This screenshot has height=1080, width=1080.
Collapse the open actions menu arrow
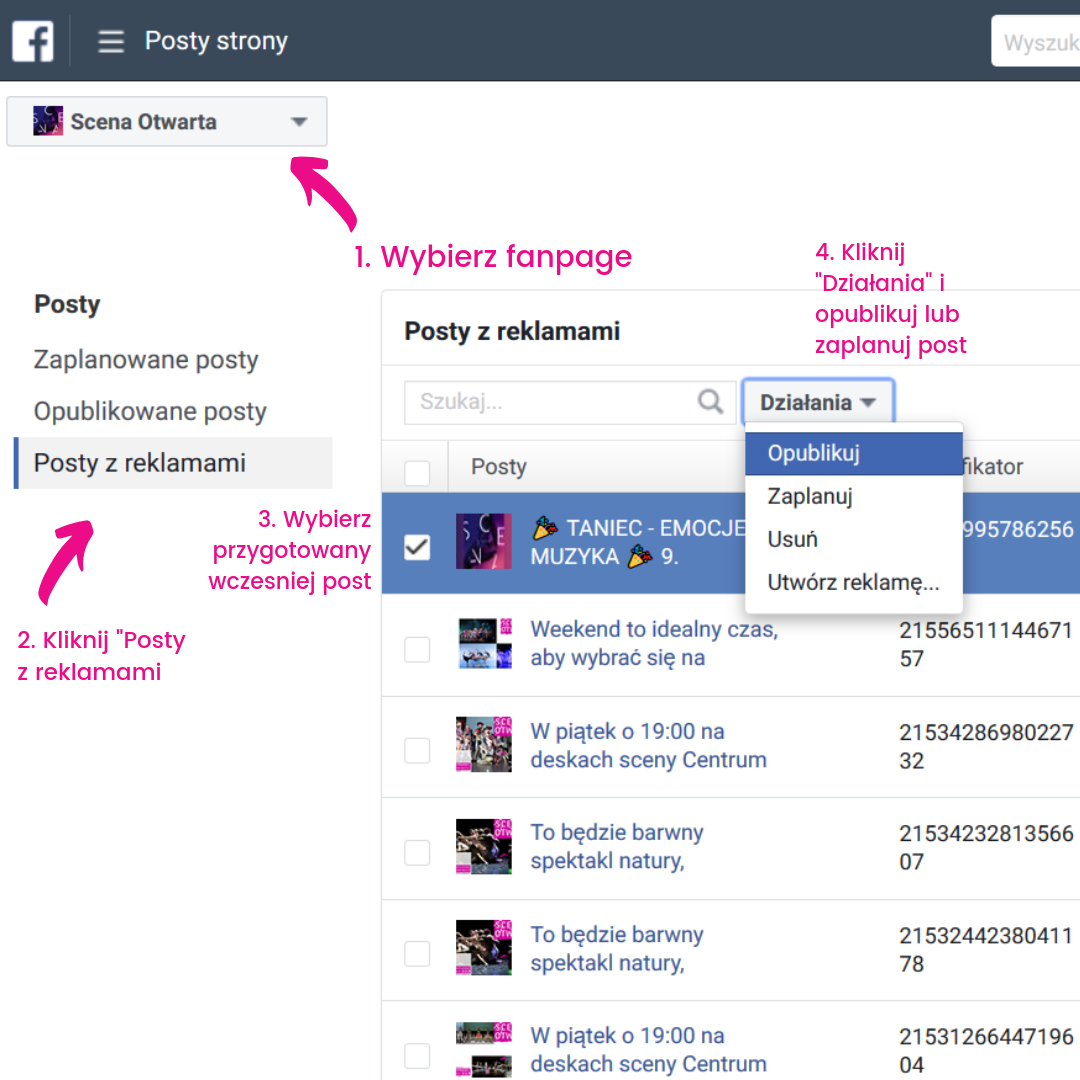click(868, 402)
